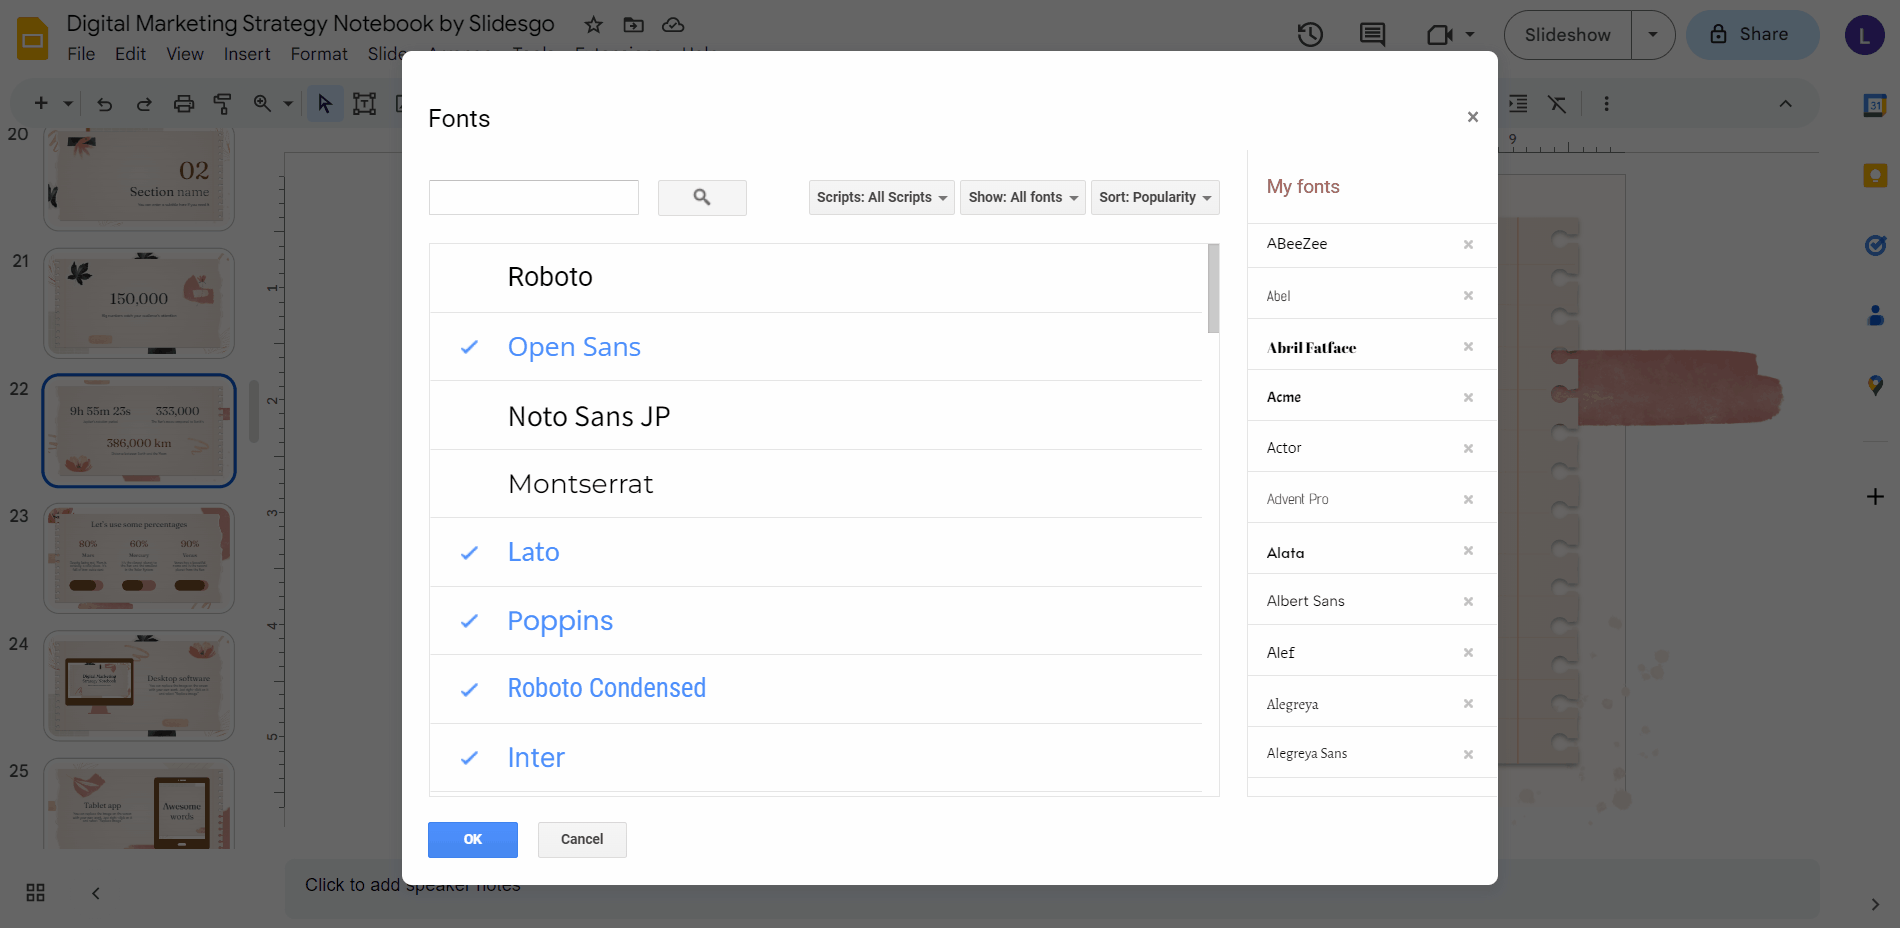
Task: Remove Albert Sans from My fonts
Action: (1468, 601)
